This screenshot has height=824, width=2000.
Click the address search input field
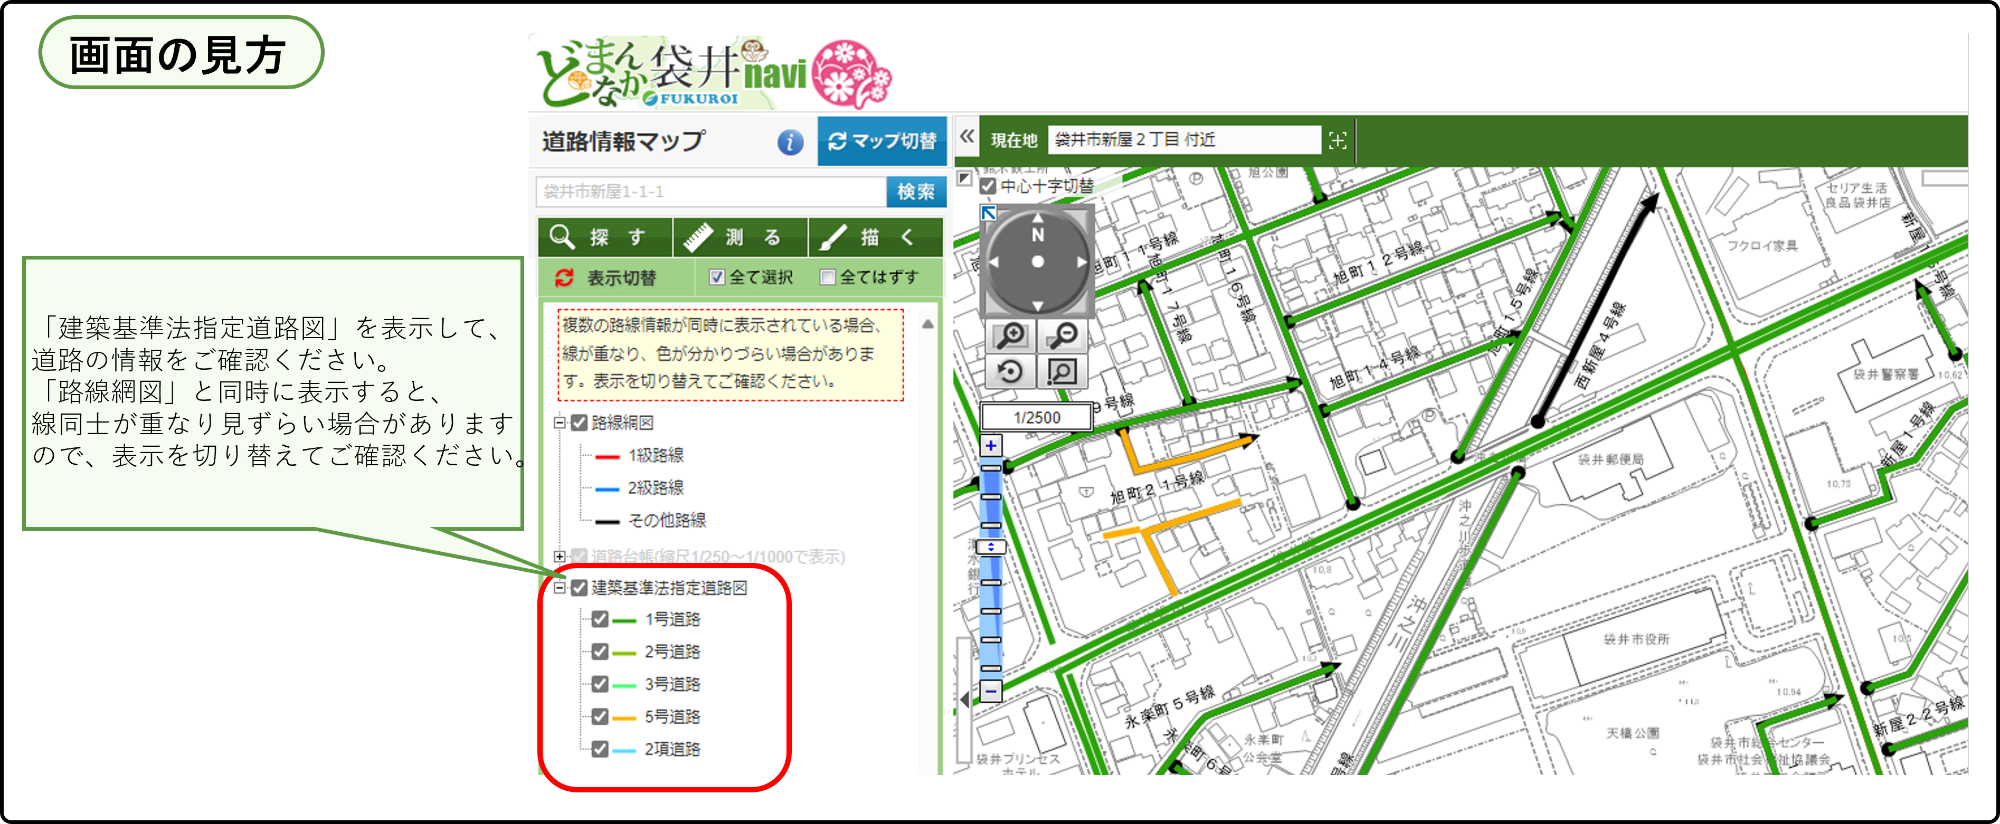click(711, 191)
